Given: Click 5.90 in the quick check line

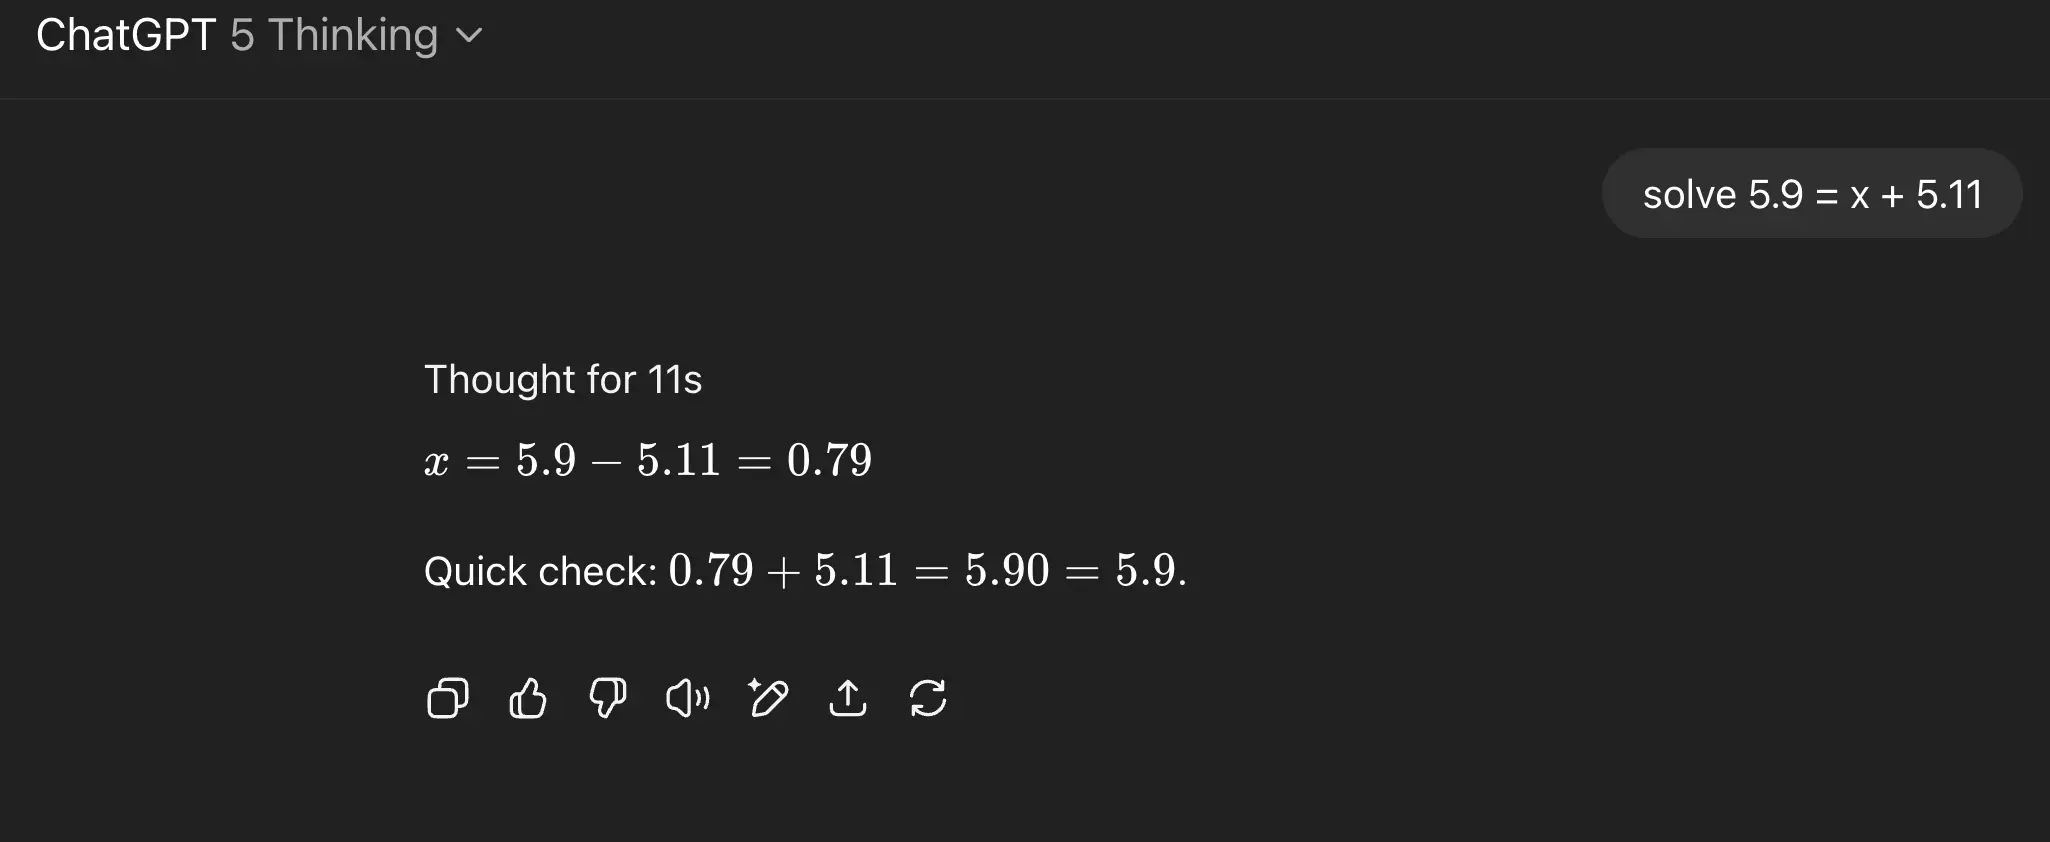Looking at the screenshot, I should coord(1007,571).
